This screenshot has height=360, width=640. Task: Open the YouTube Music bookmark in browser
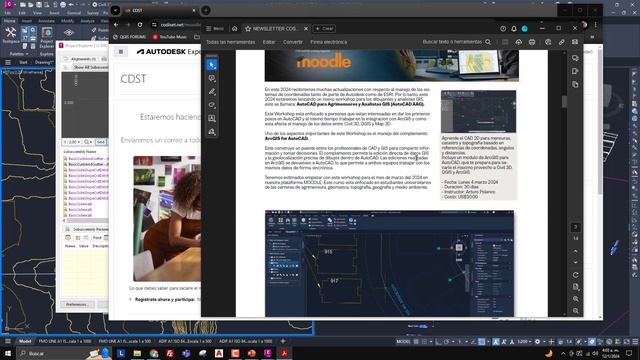click(x=169, y=37)
